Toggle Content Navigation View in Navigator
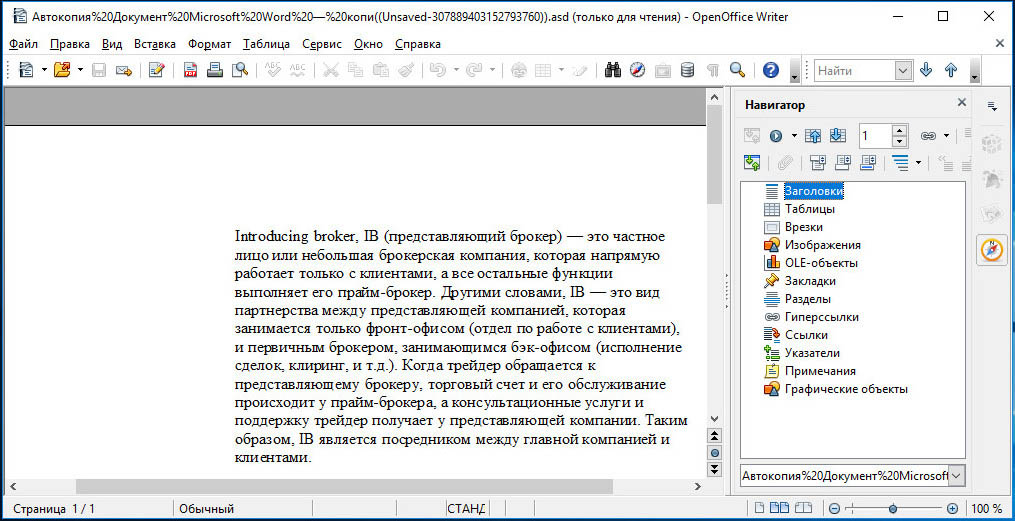 pos(751,162)
